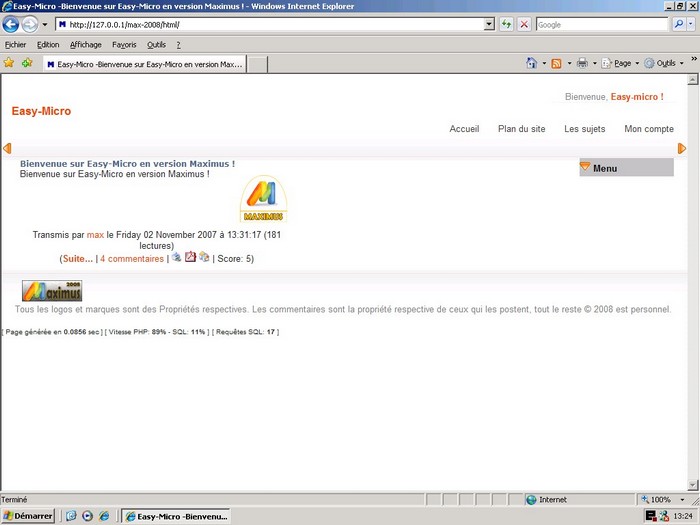
Task: Click the right orange collapse arrow
Action: pyautogui.click(x=682, y=148)
